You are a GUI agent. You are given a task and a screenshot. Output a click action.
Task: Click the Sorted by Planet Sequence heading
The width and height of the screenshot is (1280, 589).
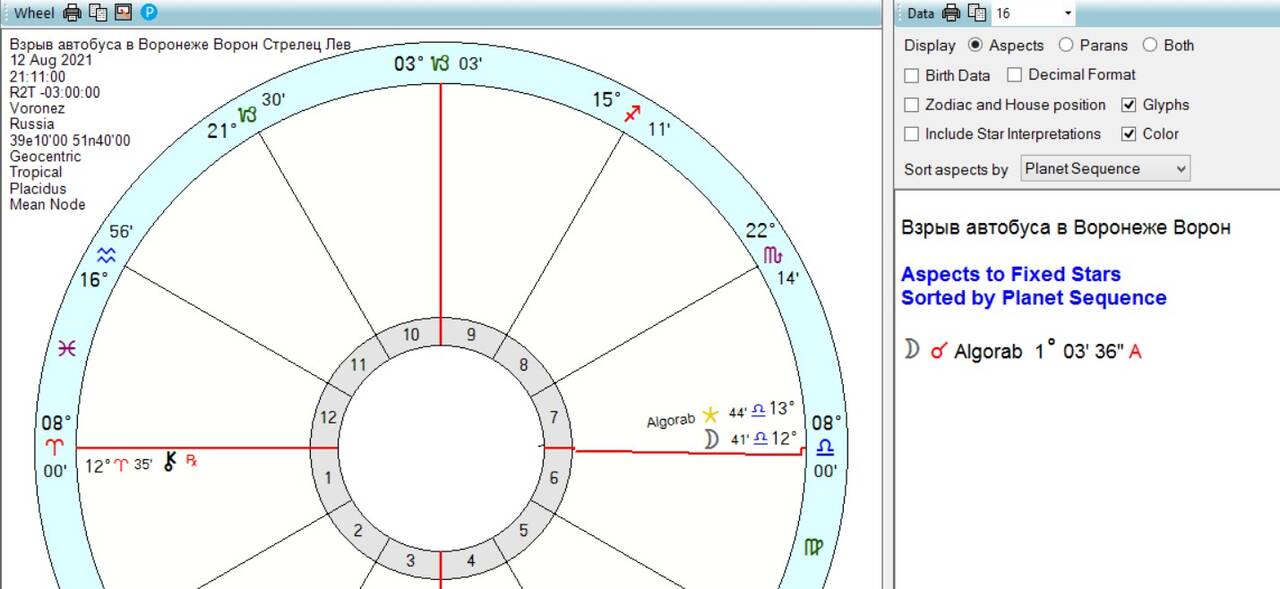[1033, 298]
